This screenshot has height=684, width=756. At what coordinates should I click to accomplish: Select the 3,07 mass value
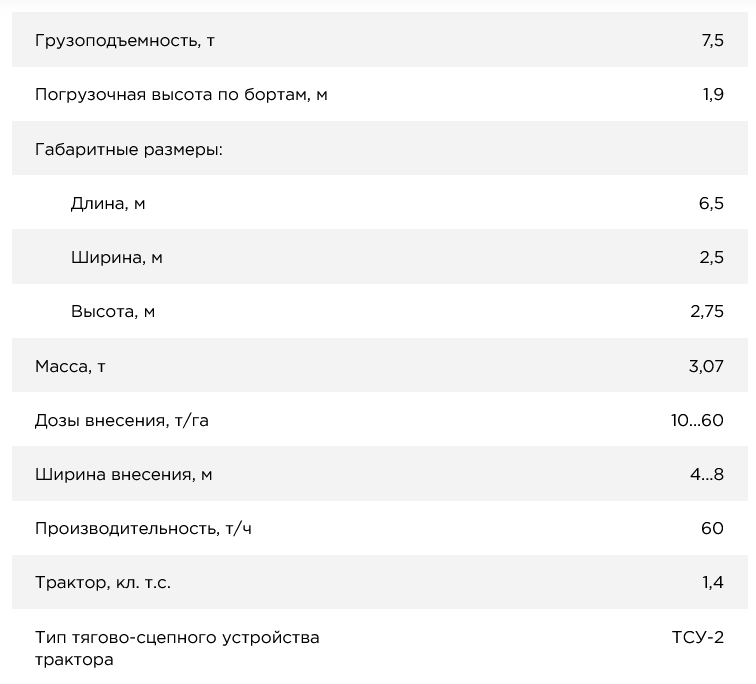click(x=705, y=366)
